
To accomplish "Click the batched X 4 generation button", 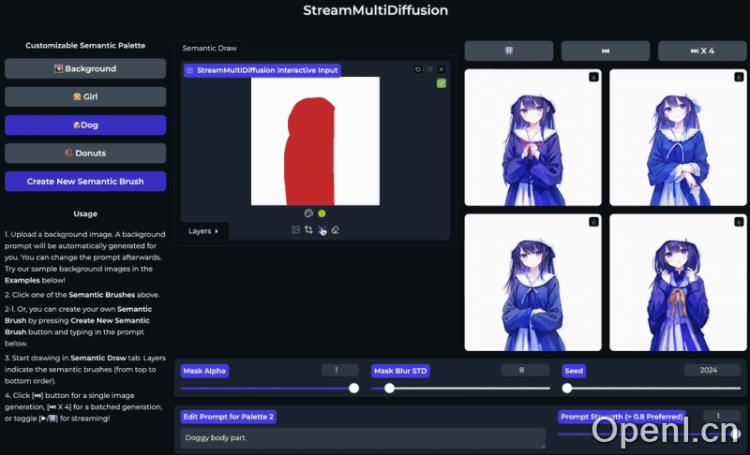I will coord(702,51).
